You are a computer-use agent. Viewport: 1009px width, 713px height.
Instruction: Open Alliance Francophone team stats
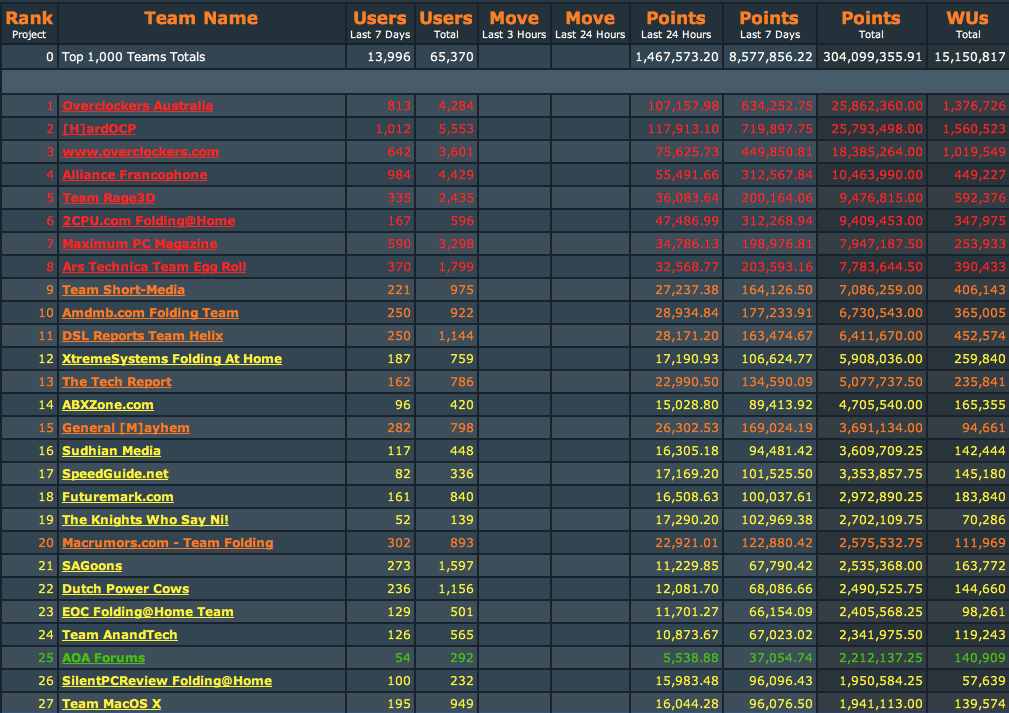pyautogui.click(x=134, y=175)
